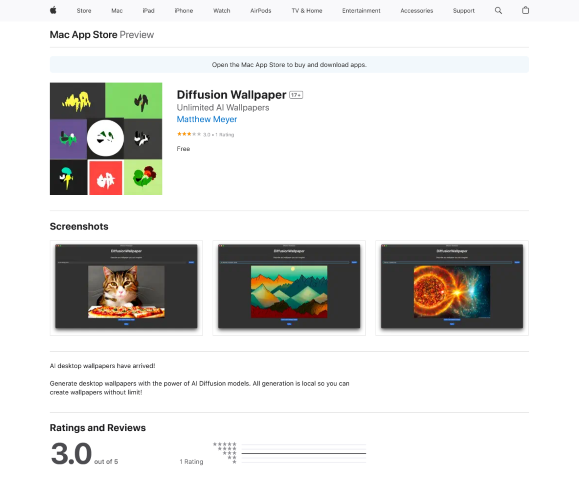The width and height of the screenshot is (579, 480).
Task: Click the five-star row in rating histogram
Action: 290,444
